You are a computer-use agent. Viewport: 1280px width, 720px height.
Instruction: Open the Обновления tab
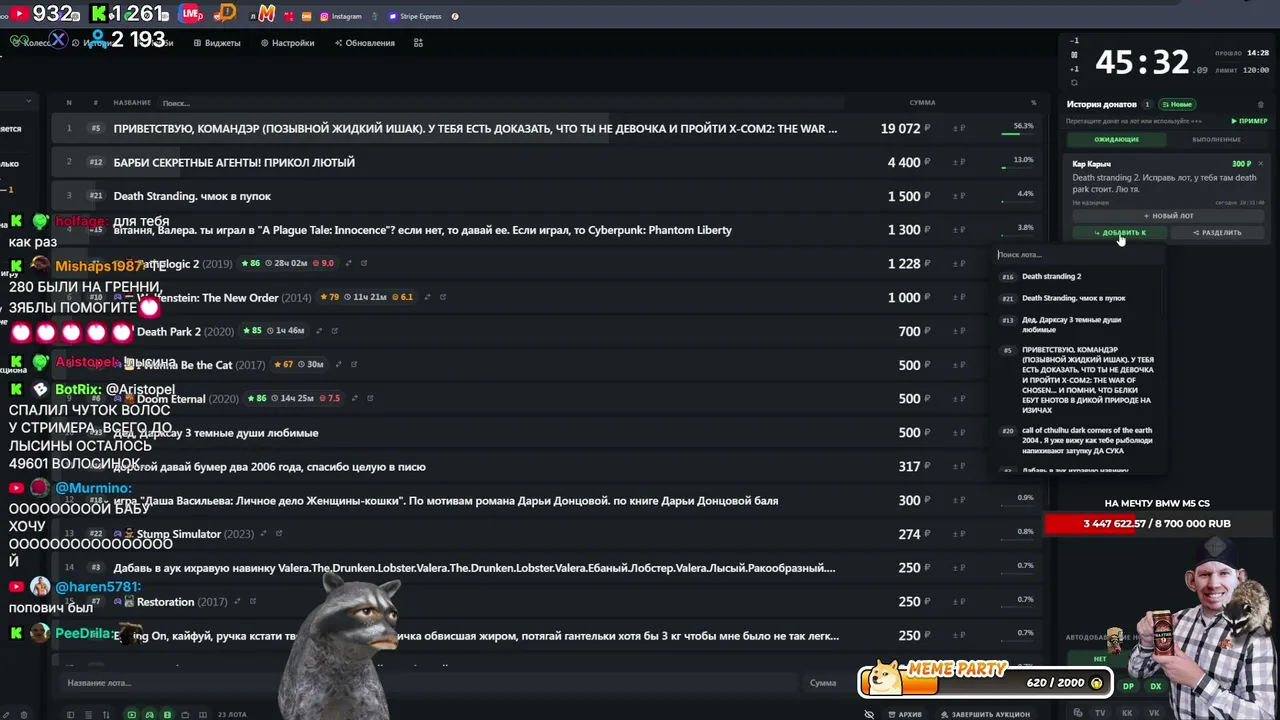tap(364, 43)
